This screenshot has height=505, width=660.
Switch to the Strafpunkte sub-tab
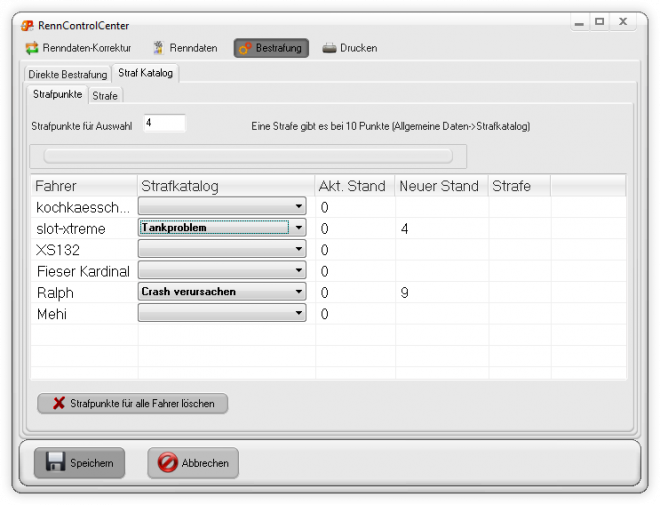(57, 94)
